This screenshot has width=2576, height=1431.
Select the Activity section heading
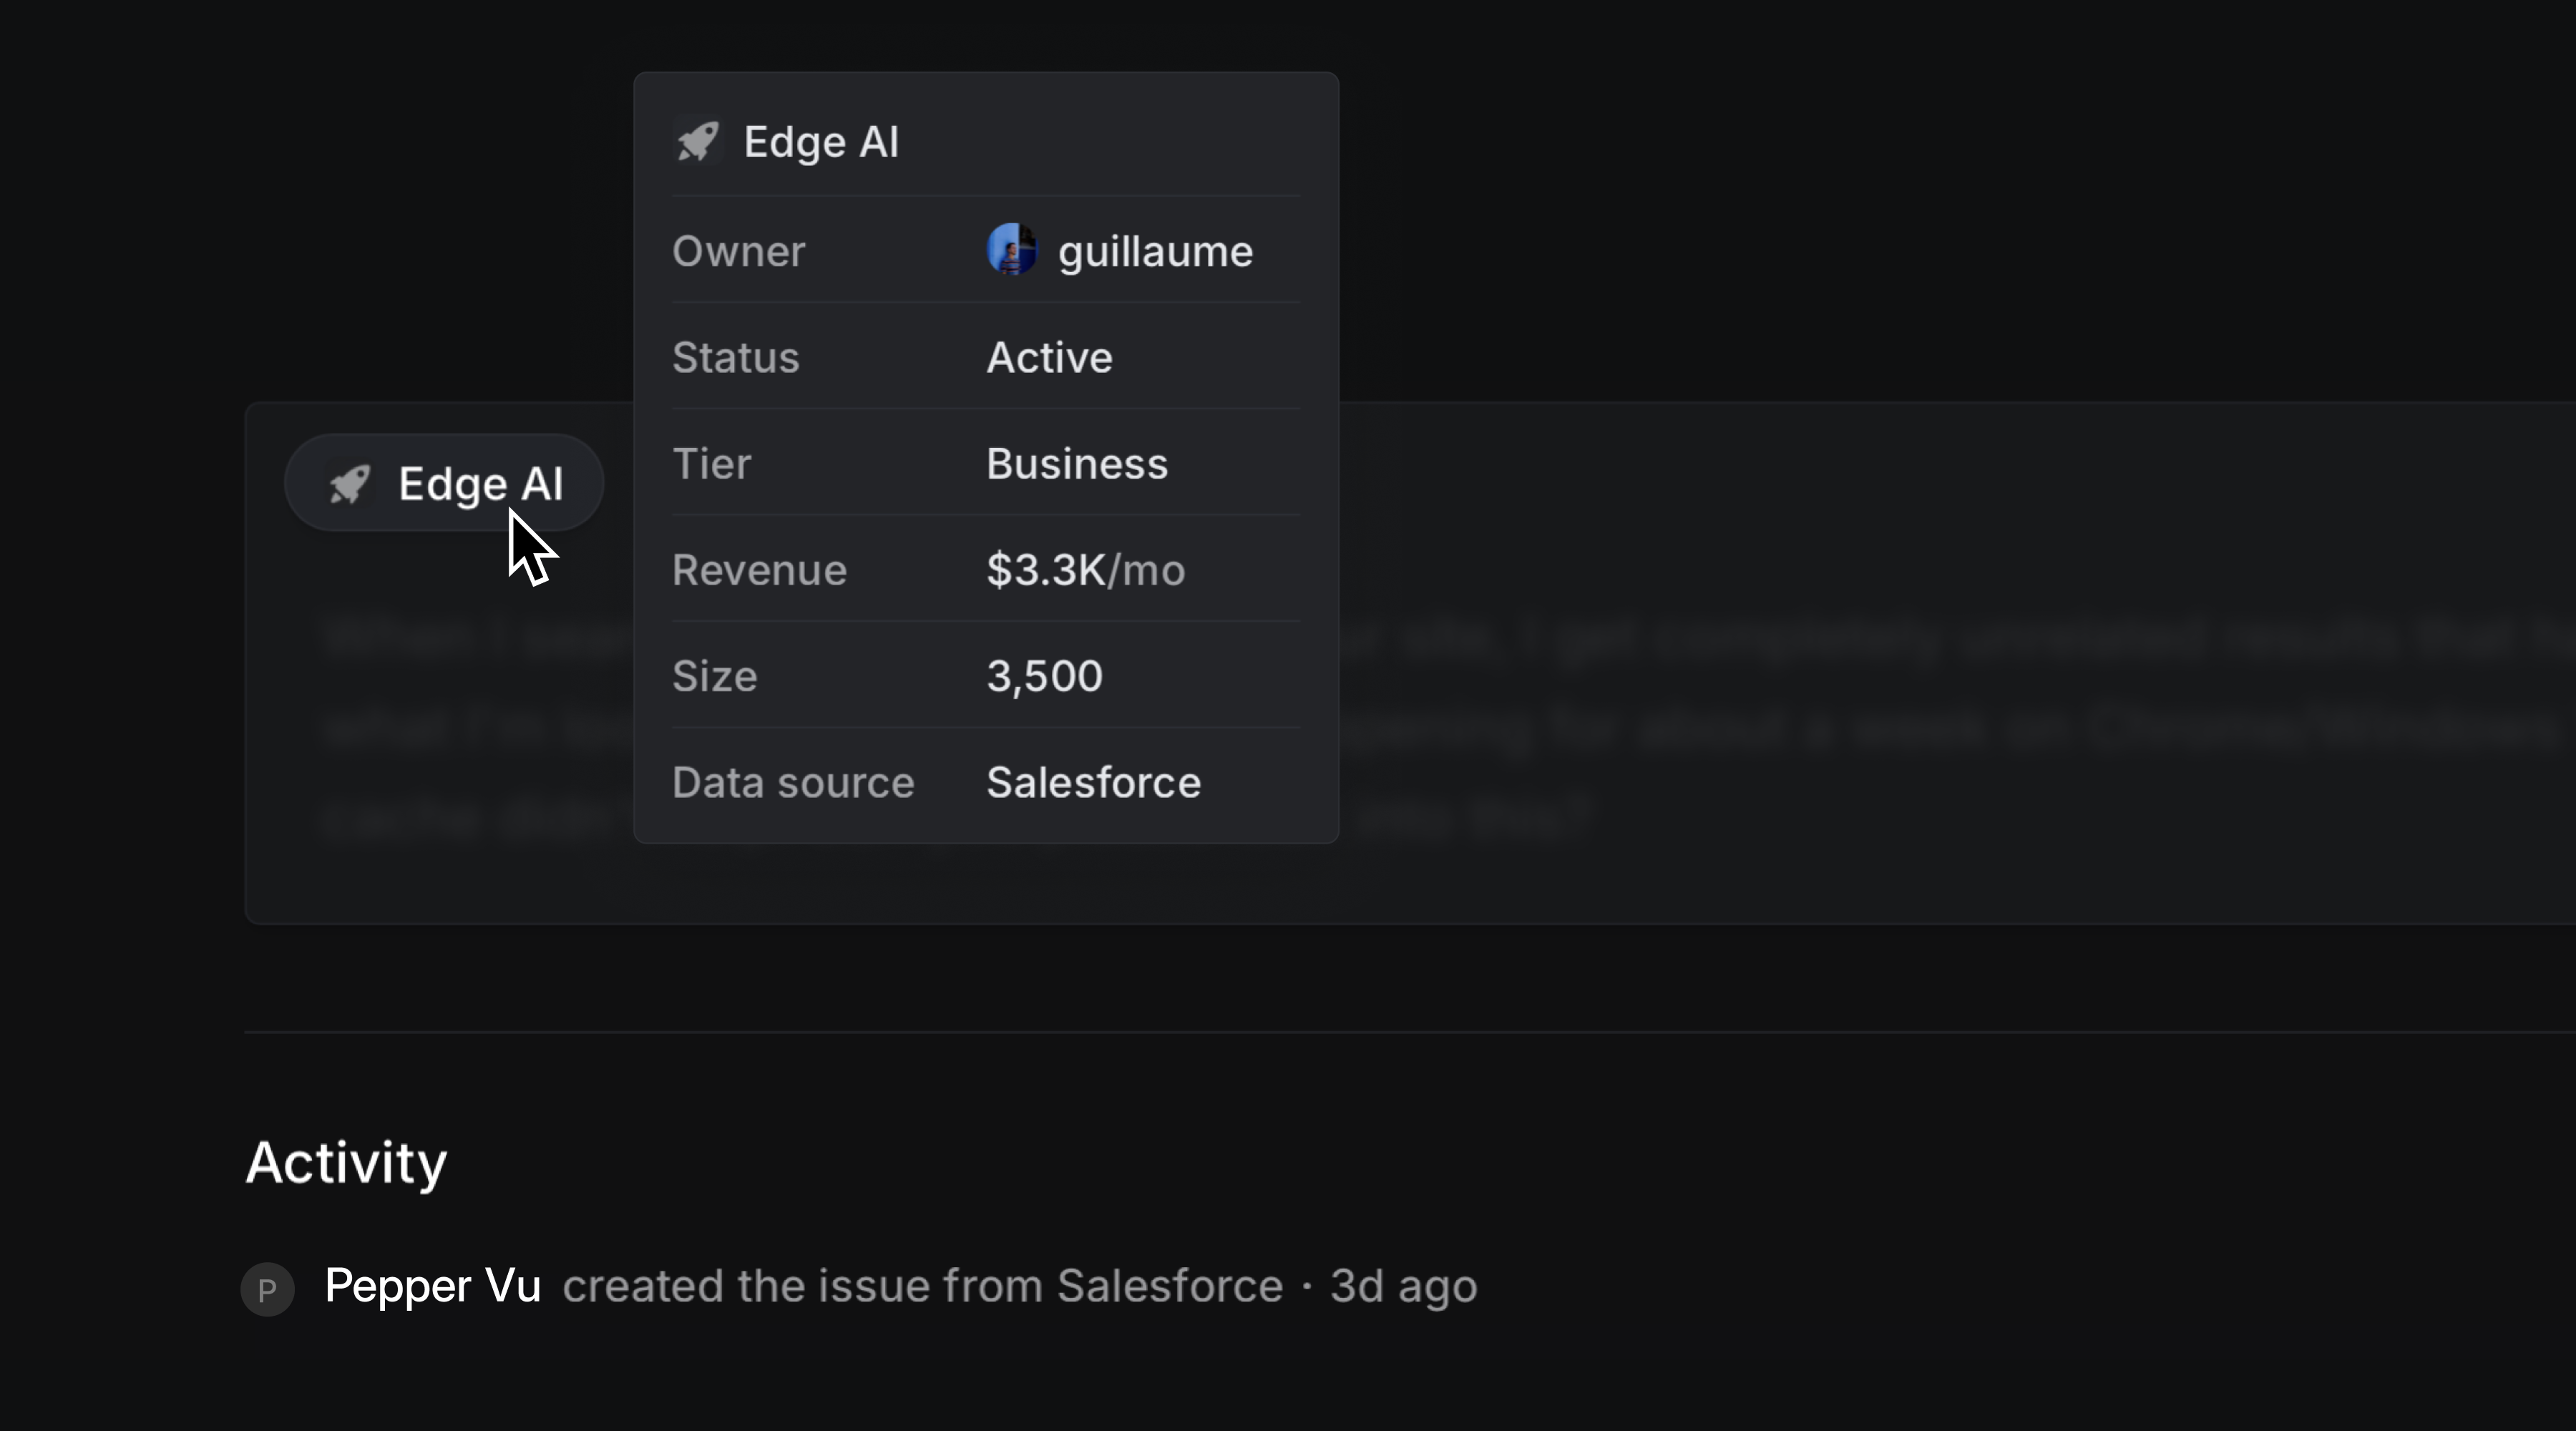(345, 1163)
